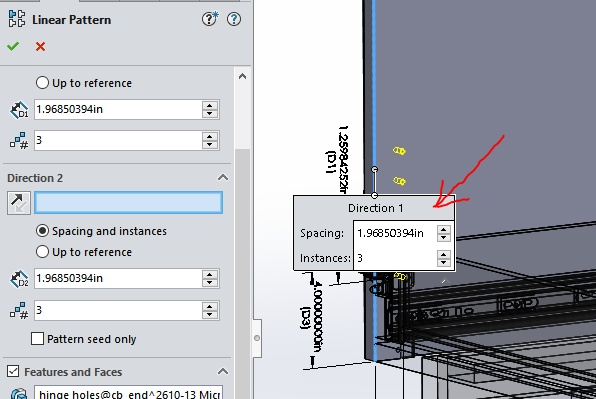Click the panel scrollbar up arrow
Viewport: 596px width, 399px height.
click(x=243, y=76)
